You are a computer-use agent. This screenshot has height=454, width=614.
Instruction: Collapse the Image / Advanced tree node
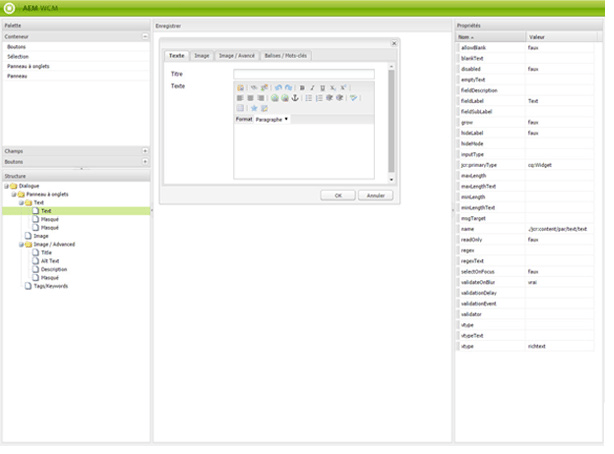[21, 244]
